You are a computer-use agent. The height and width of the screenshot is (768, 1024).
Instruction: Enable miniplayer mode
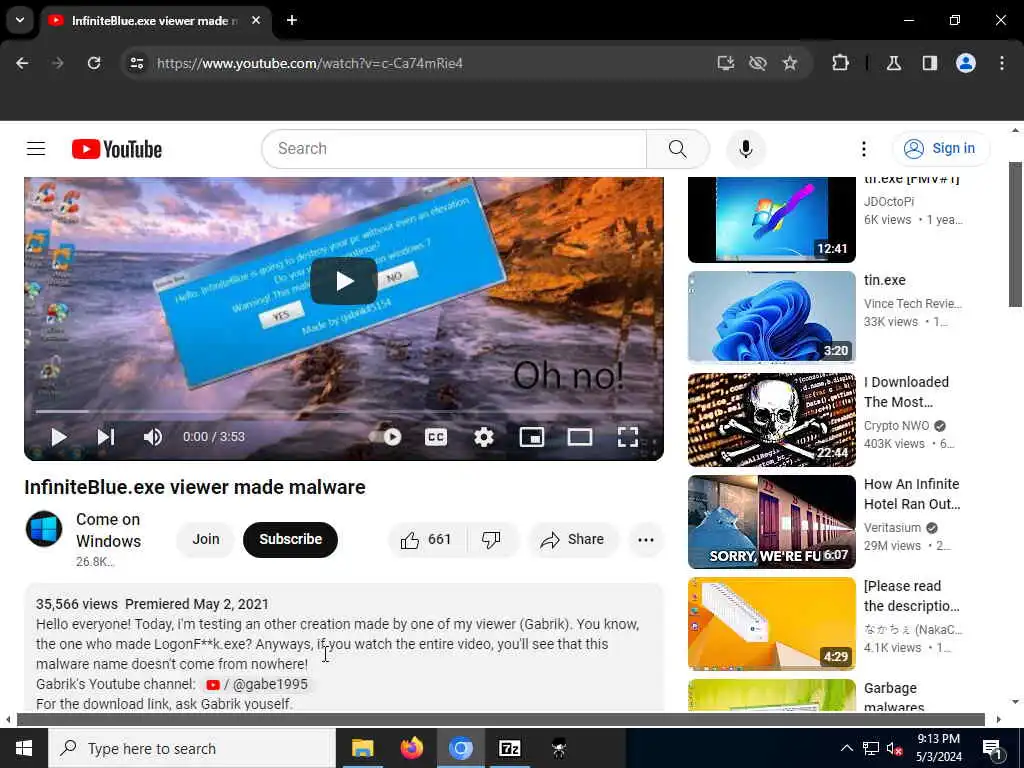532,437
